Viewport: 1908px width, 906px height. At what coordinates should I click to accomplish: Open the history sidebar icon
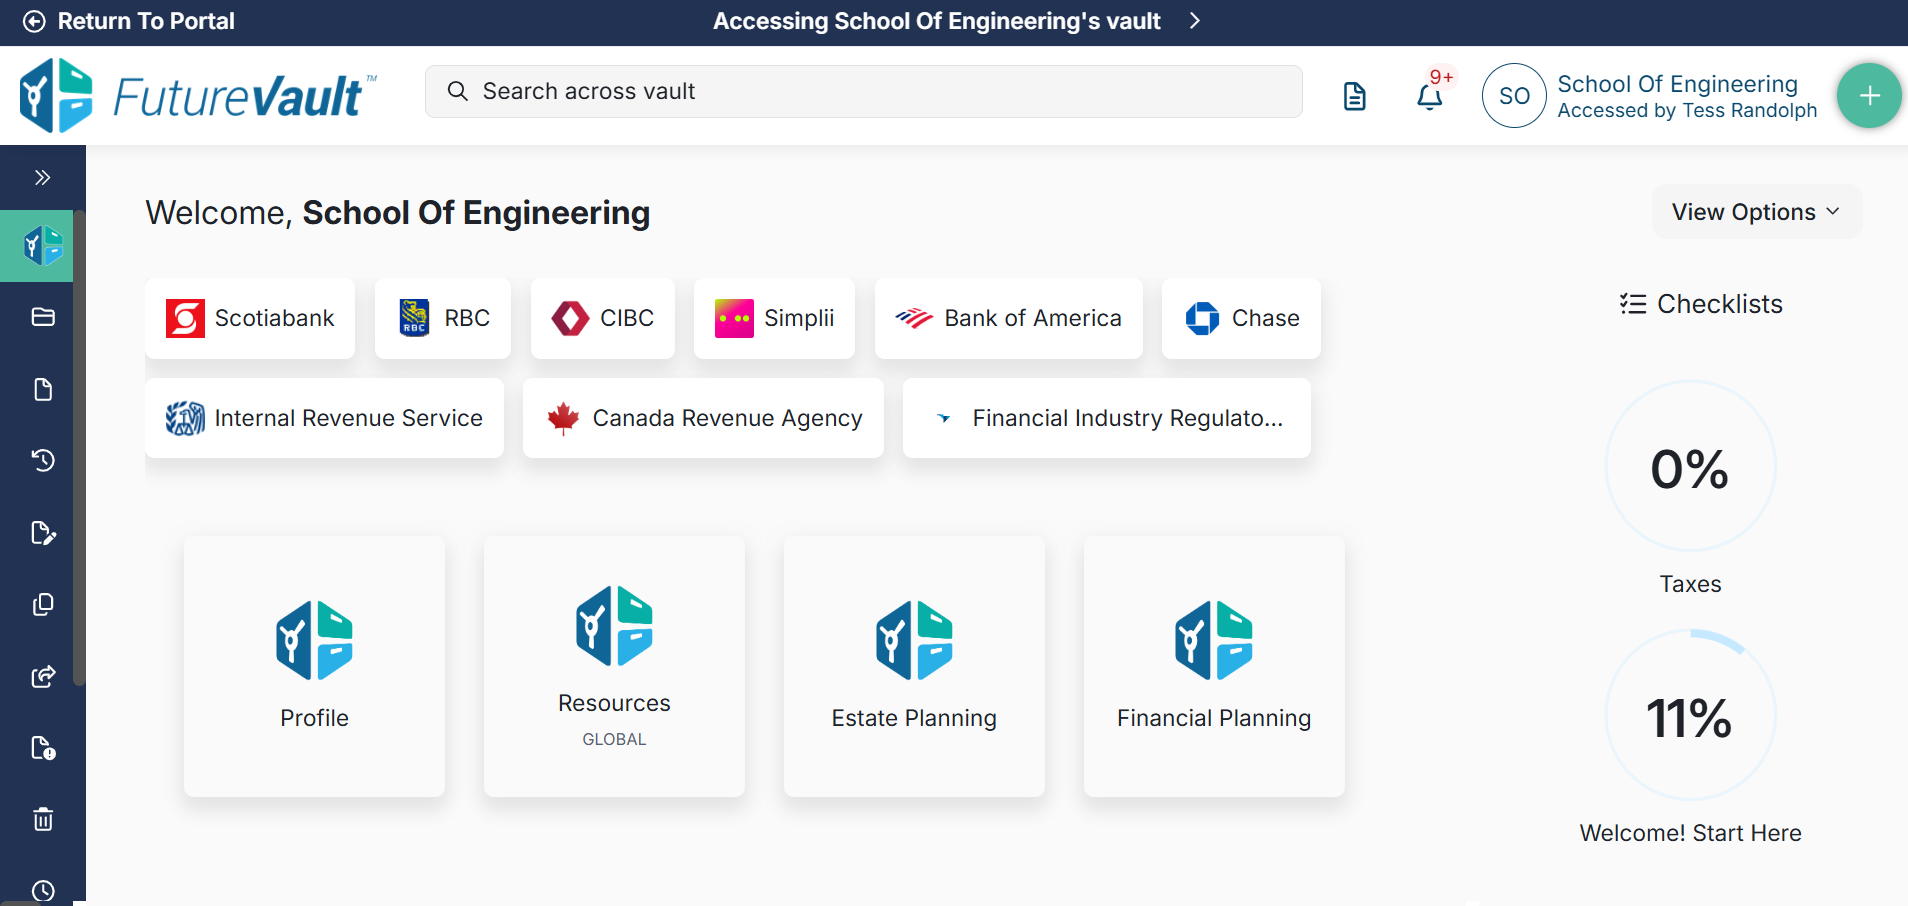(43, 460)
